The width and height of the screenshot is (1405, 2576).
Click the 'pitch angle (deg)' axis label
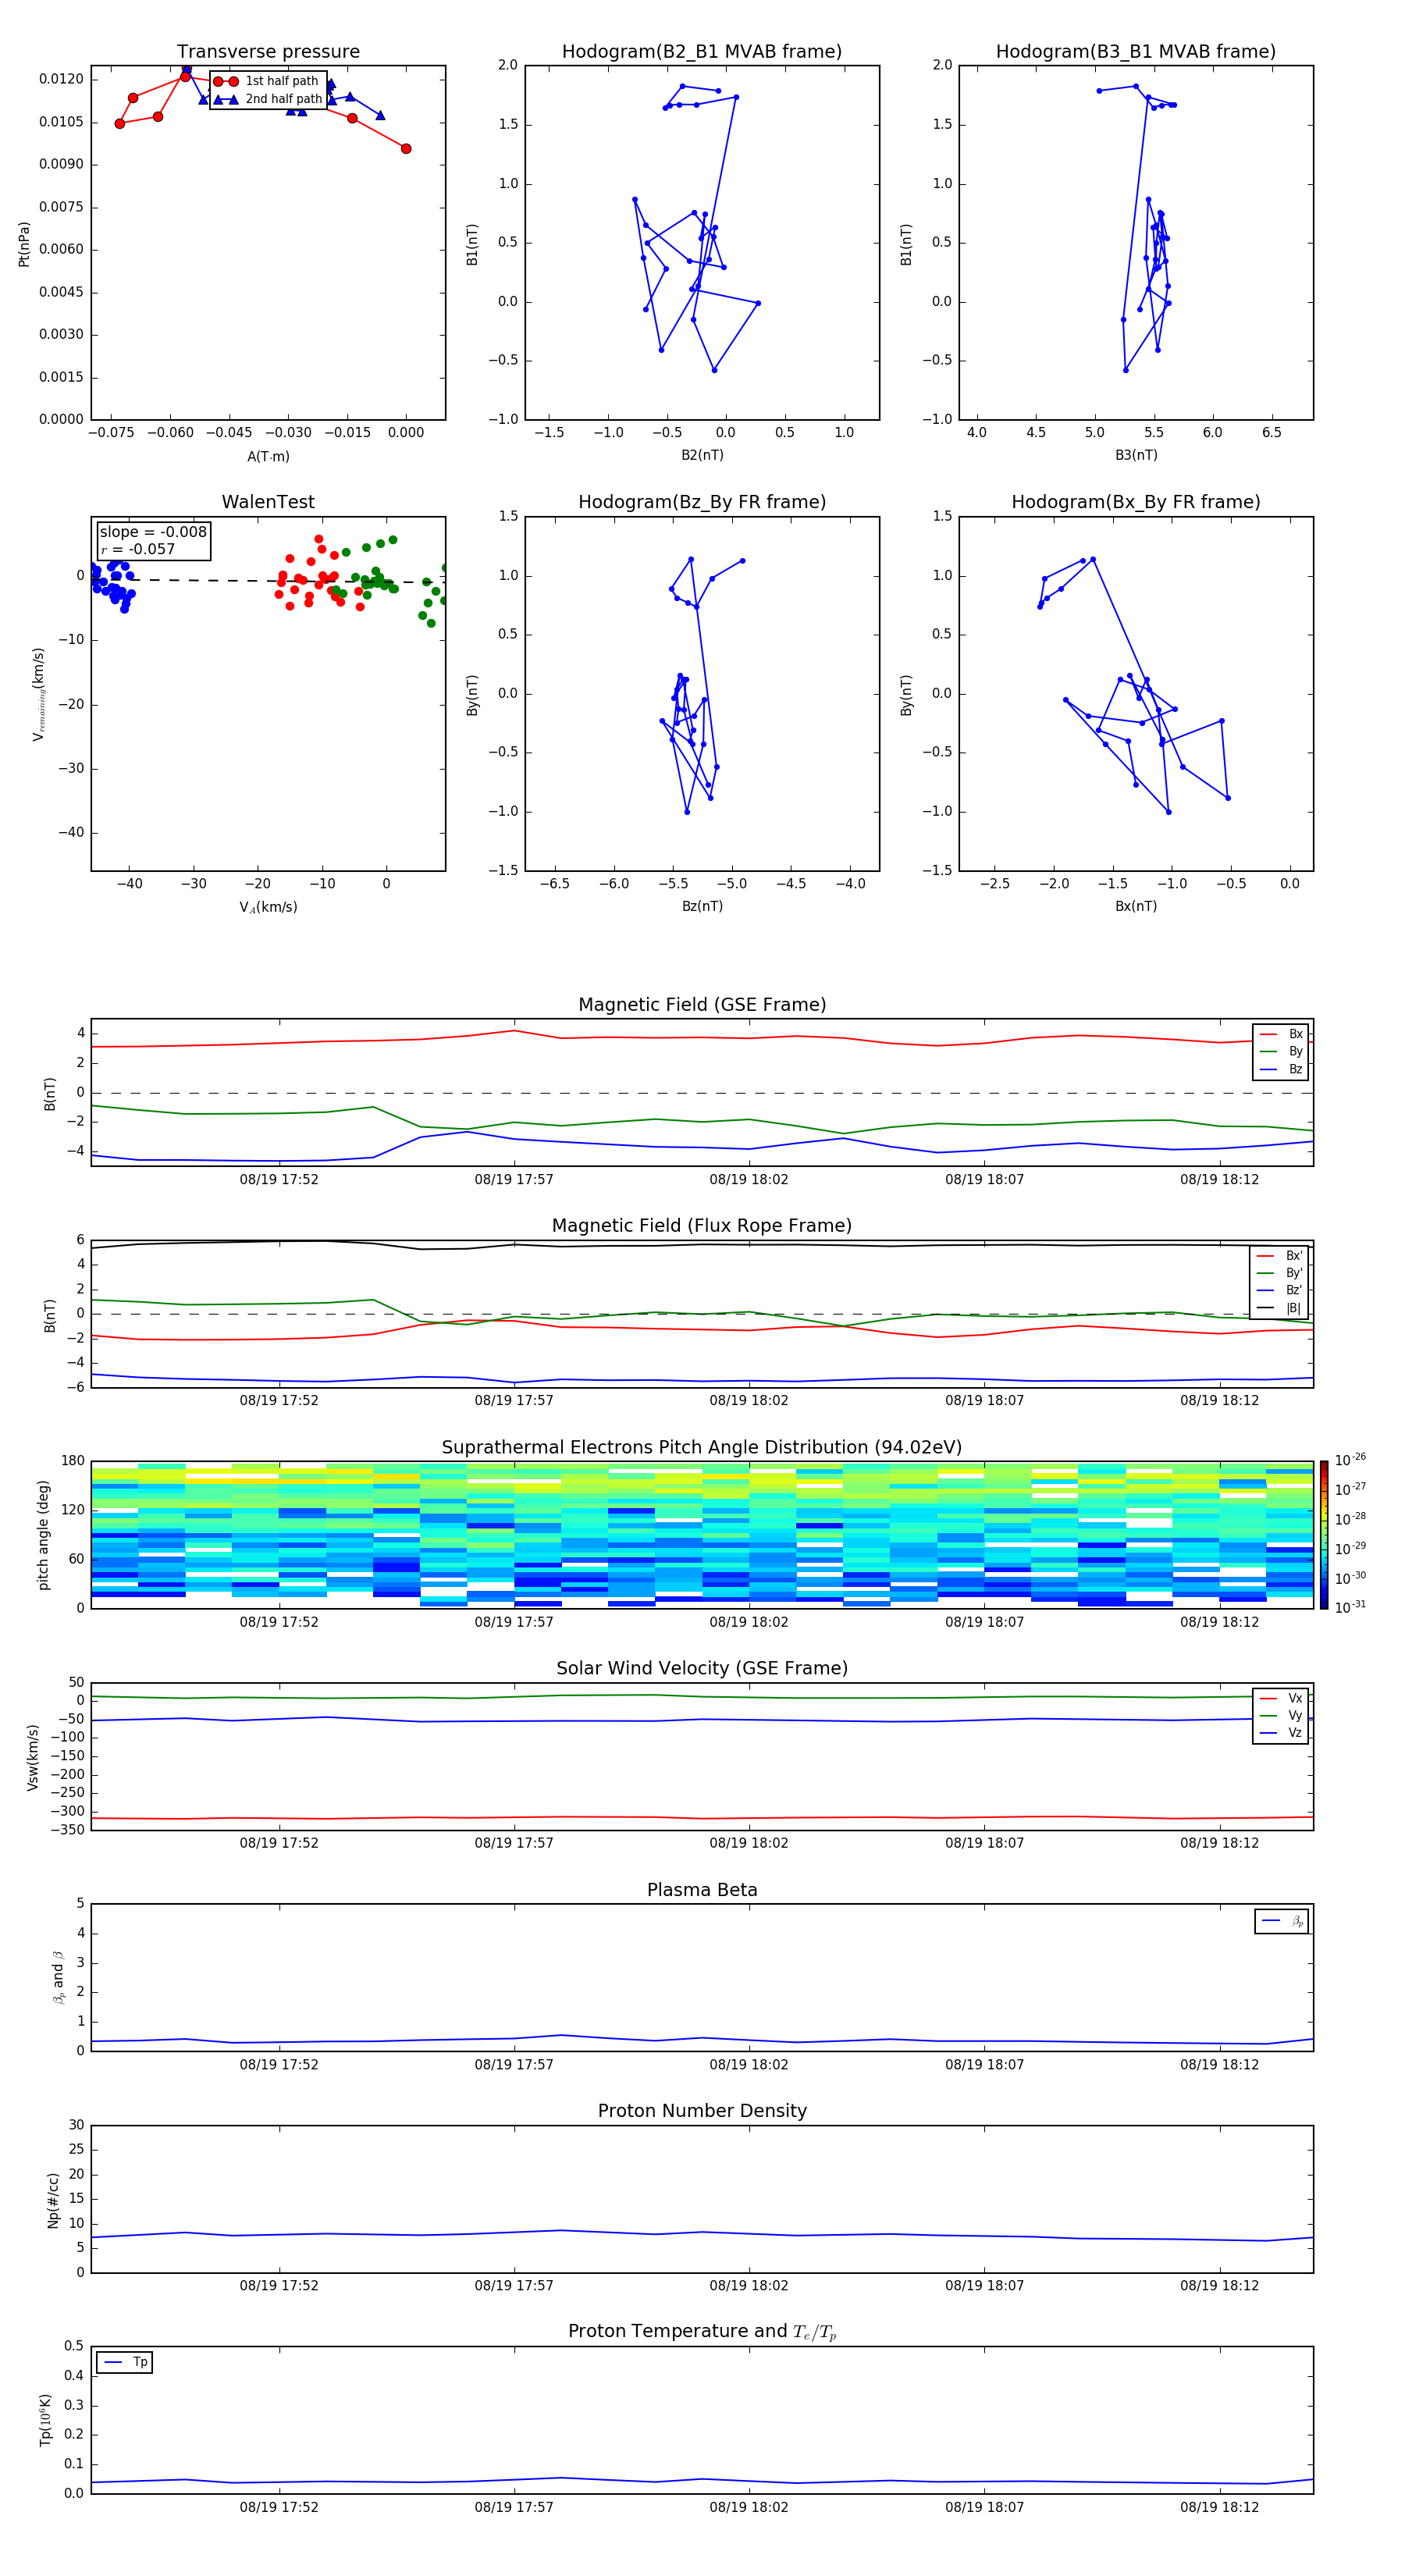point(43,1535)
